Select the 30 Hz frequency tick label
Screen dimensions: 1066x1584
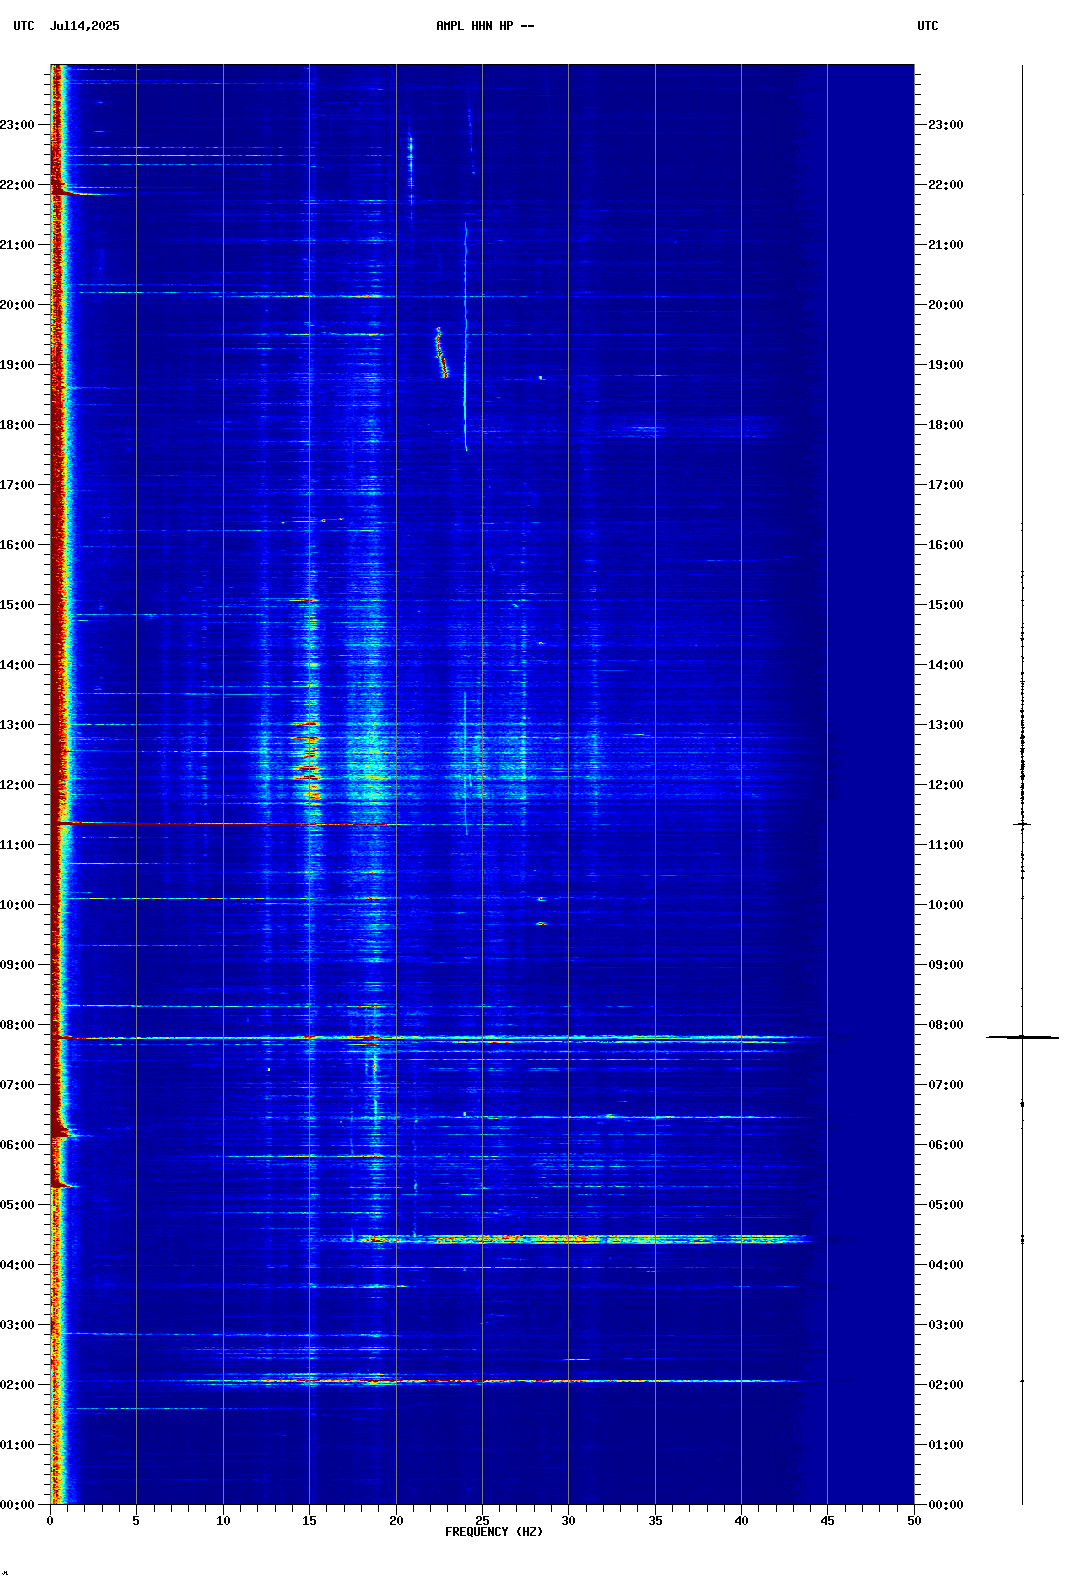point(568,1521)
